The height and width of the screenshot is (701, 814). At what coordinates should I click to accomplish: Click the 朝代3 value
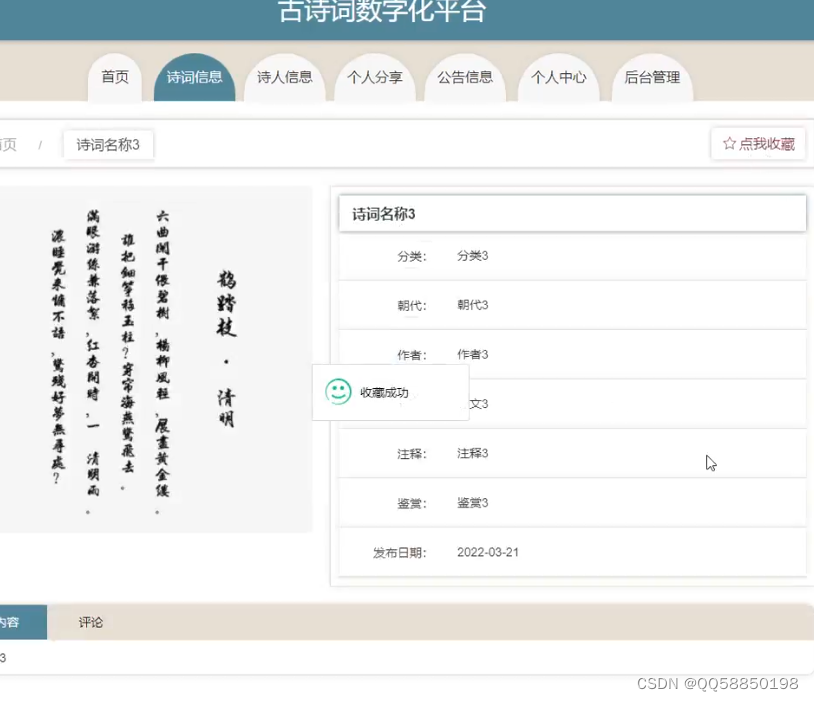(472, 305)
